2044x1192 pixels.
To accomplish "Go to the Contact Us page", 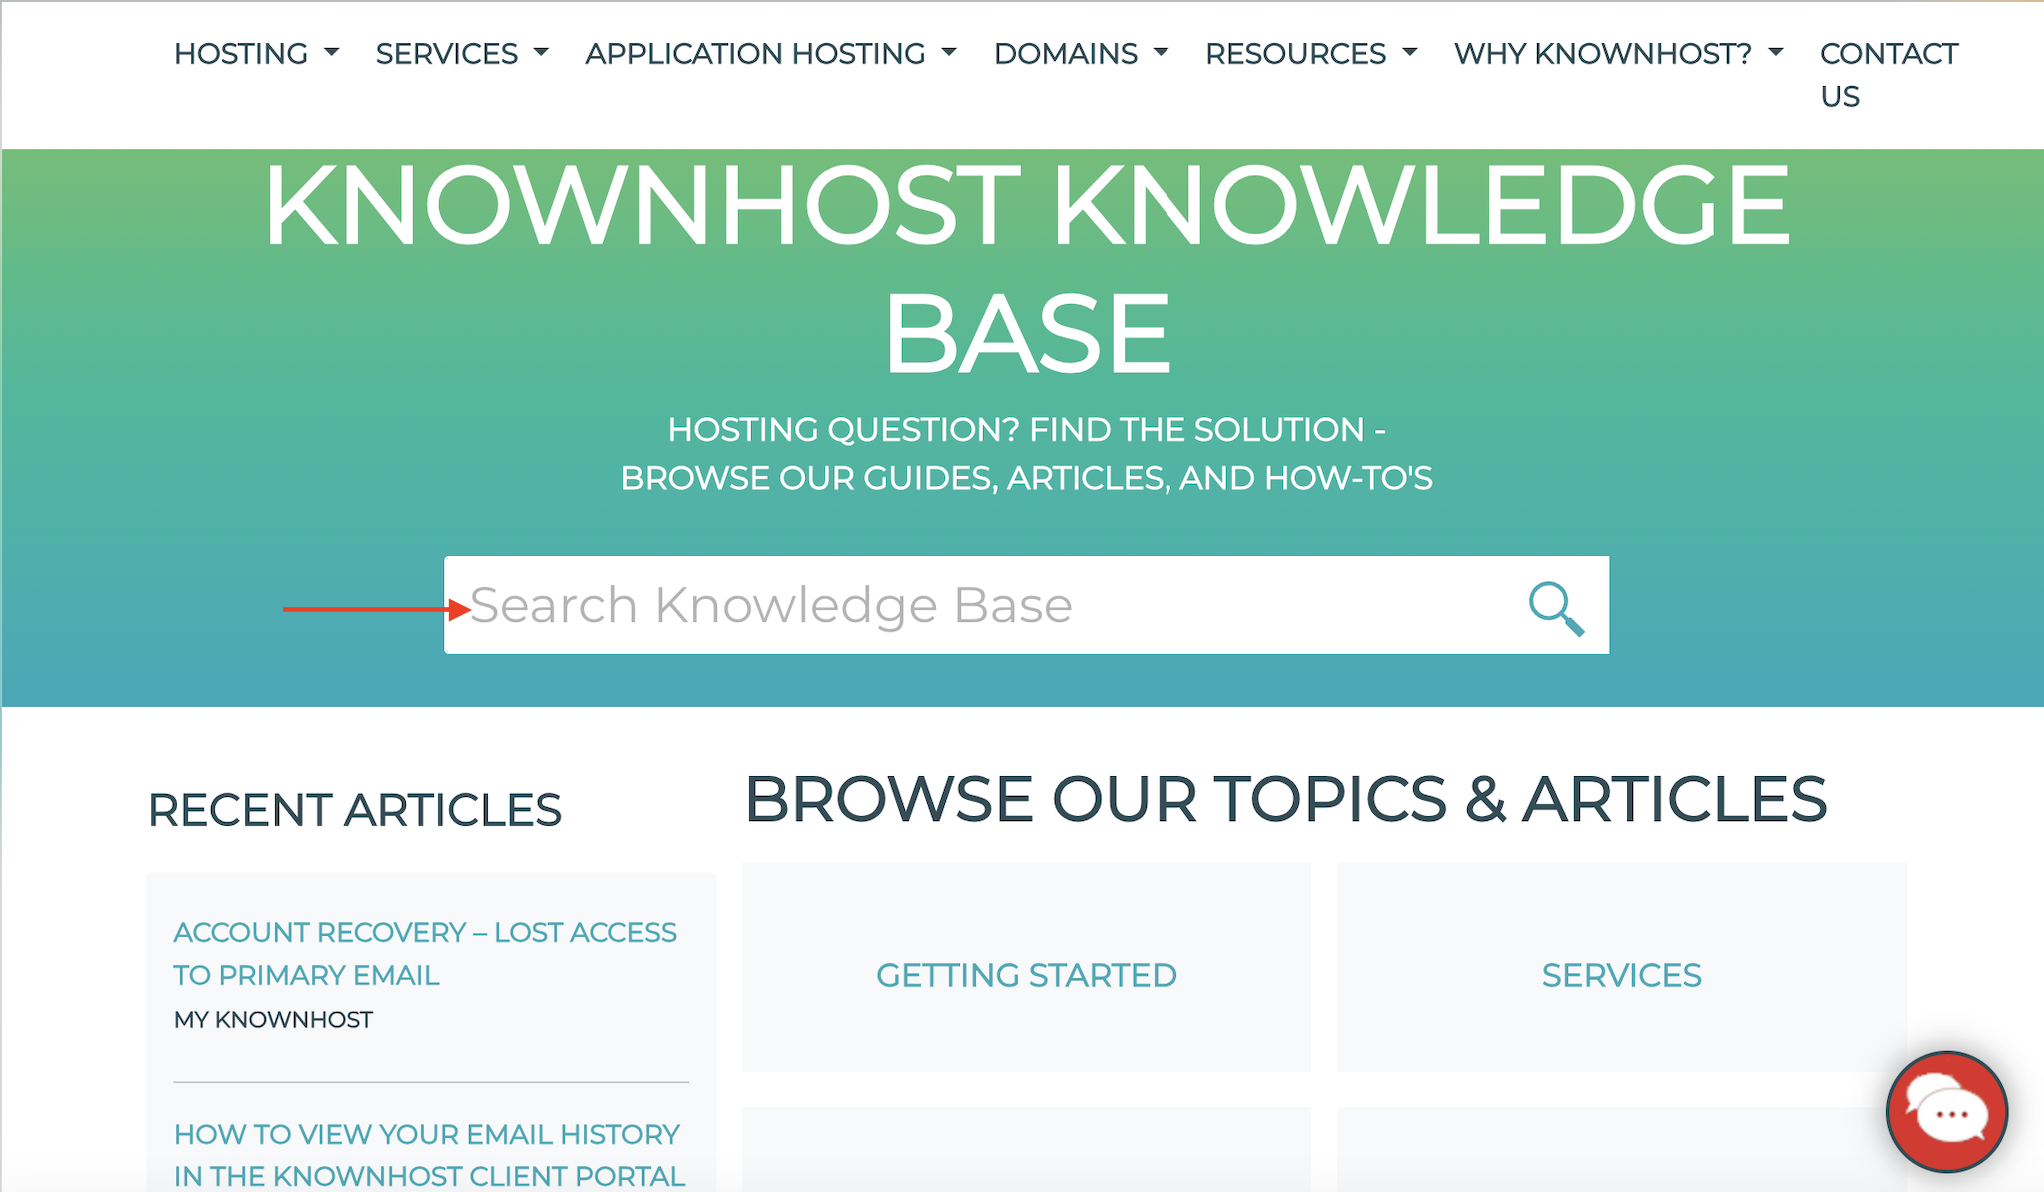I will coord(1888,75).
